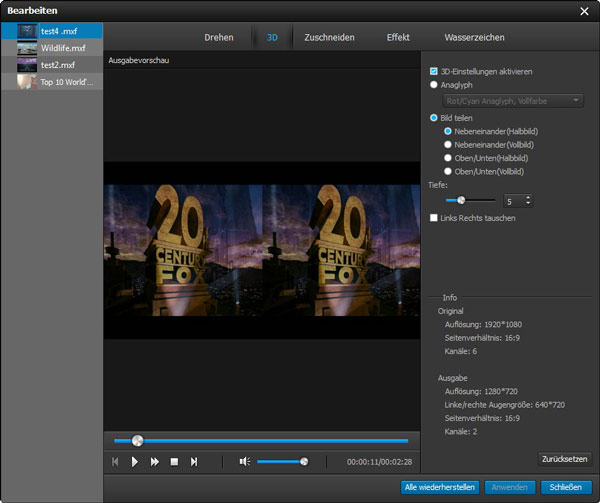
Task: Decrease Tiefe value with down arrow
Action: coord(528,204)
